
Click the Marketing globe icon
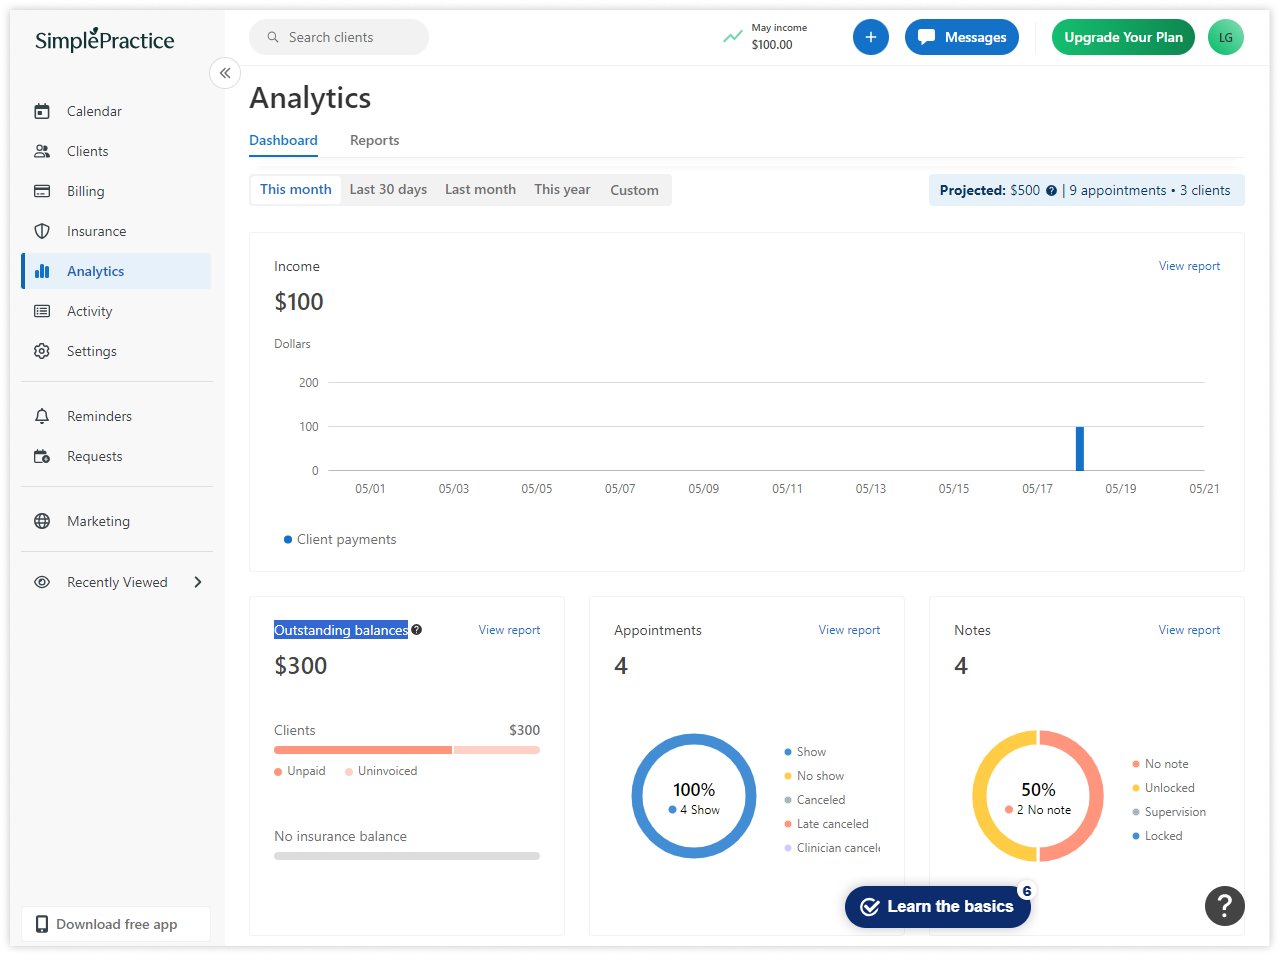[x=42, y=521]
